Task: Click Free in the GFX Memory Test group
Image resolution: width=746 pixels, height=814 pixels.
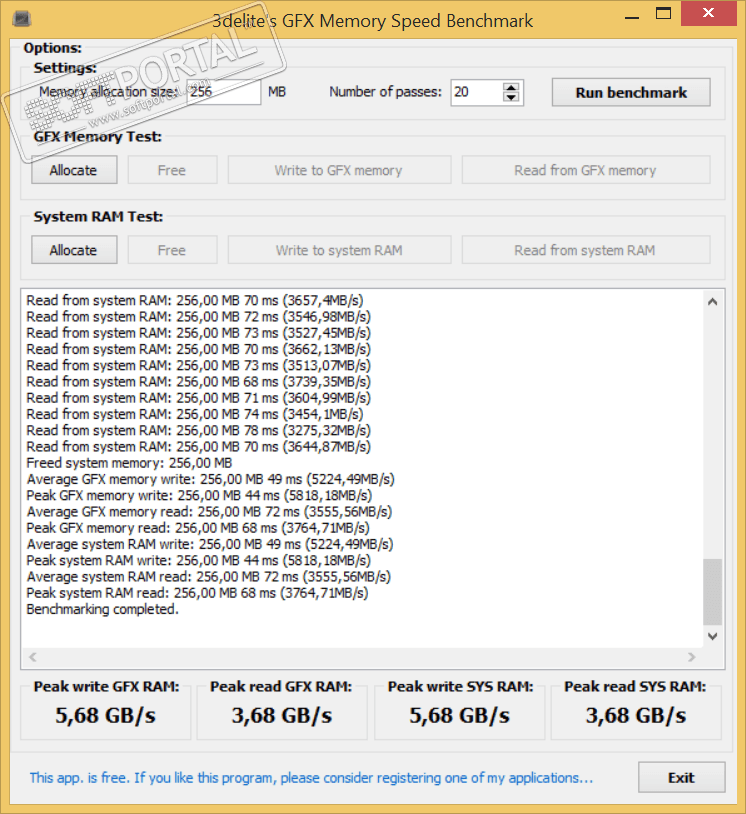Action: [172, 170]
